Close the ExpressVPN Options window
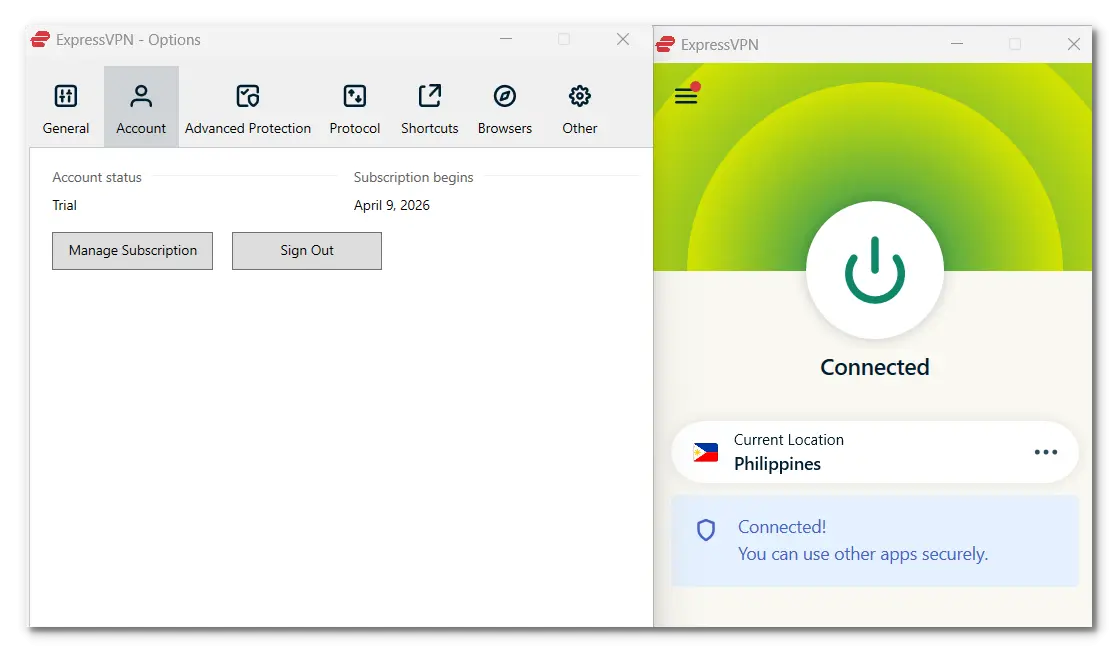The width and height of the screenshot is (1117, 652). [623, 39]
